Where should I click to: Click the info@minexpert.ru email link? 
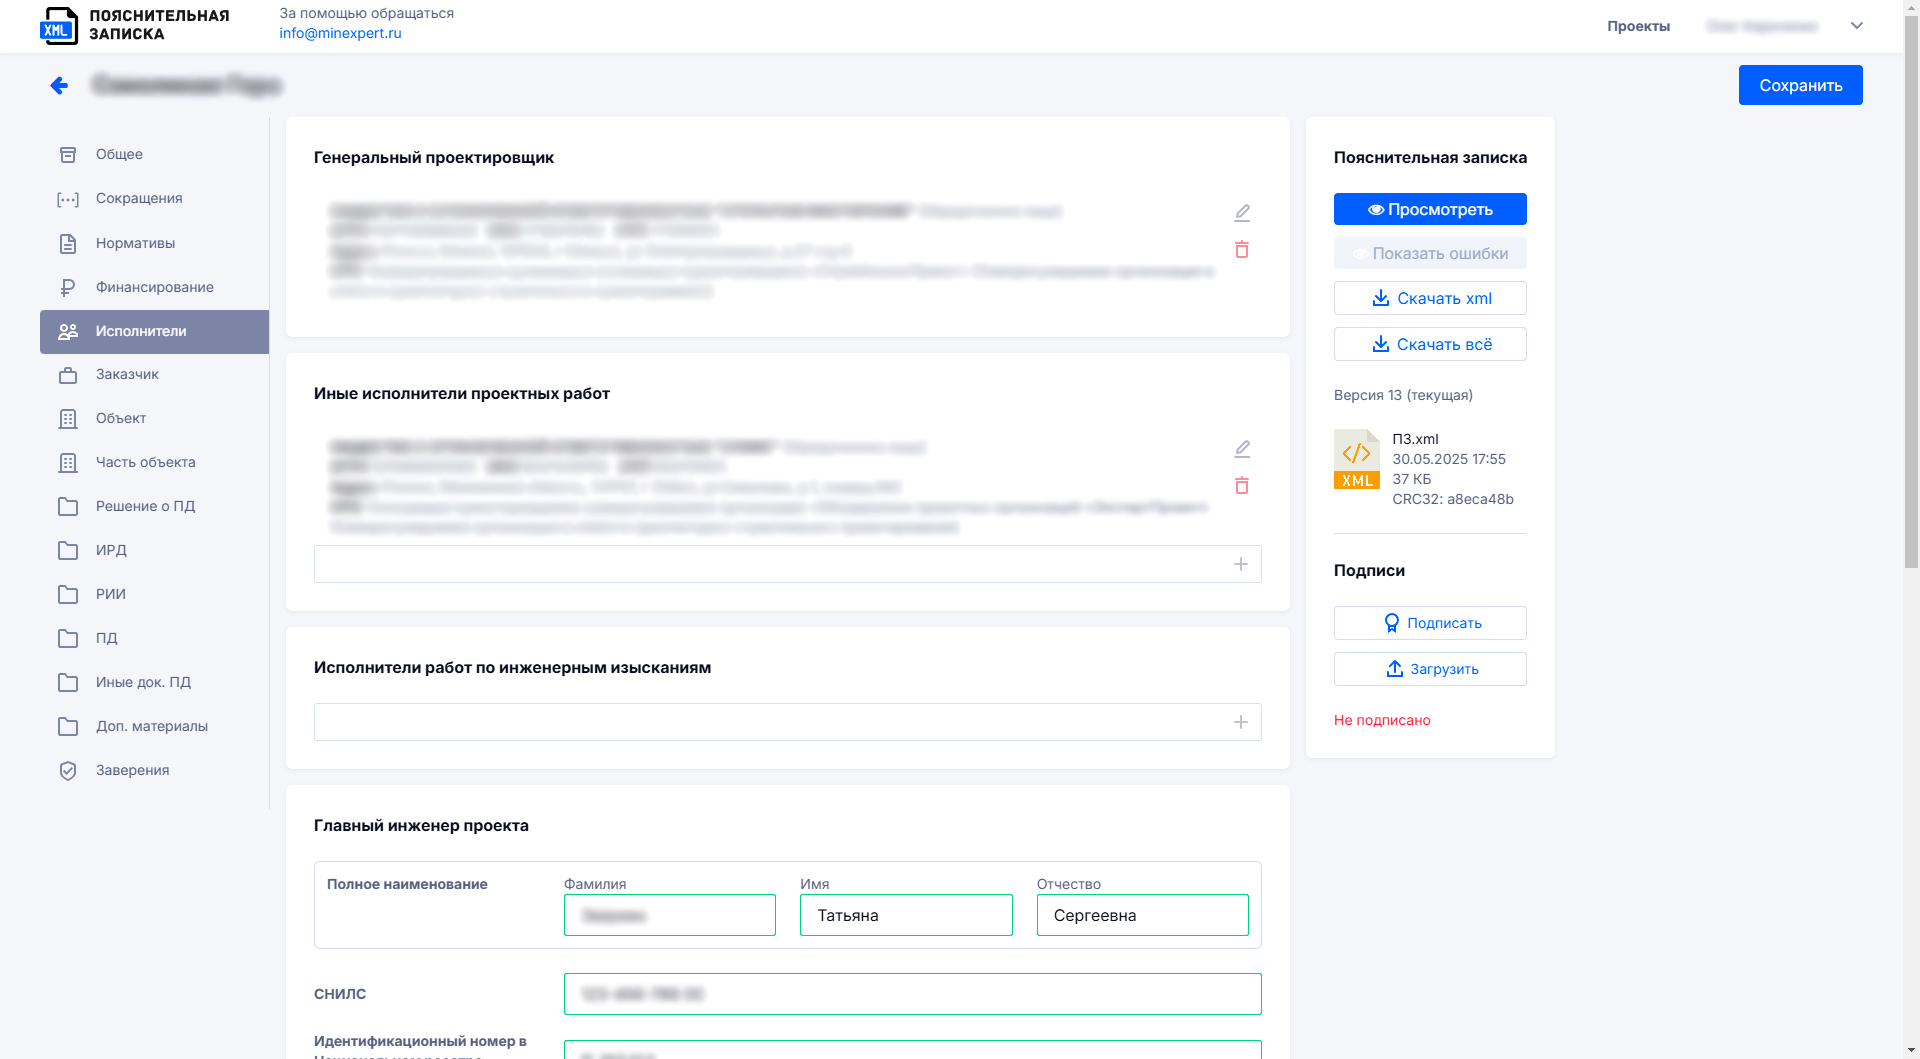pos(340,33)
